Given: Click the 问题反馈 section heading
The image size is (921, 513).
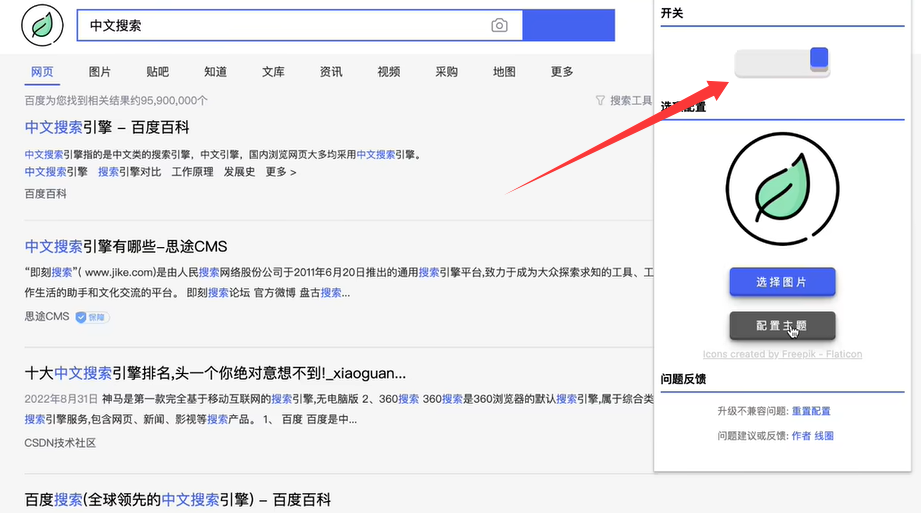Looking at the screenshot, I should (683, 379).
